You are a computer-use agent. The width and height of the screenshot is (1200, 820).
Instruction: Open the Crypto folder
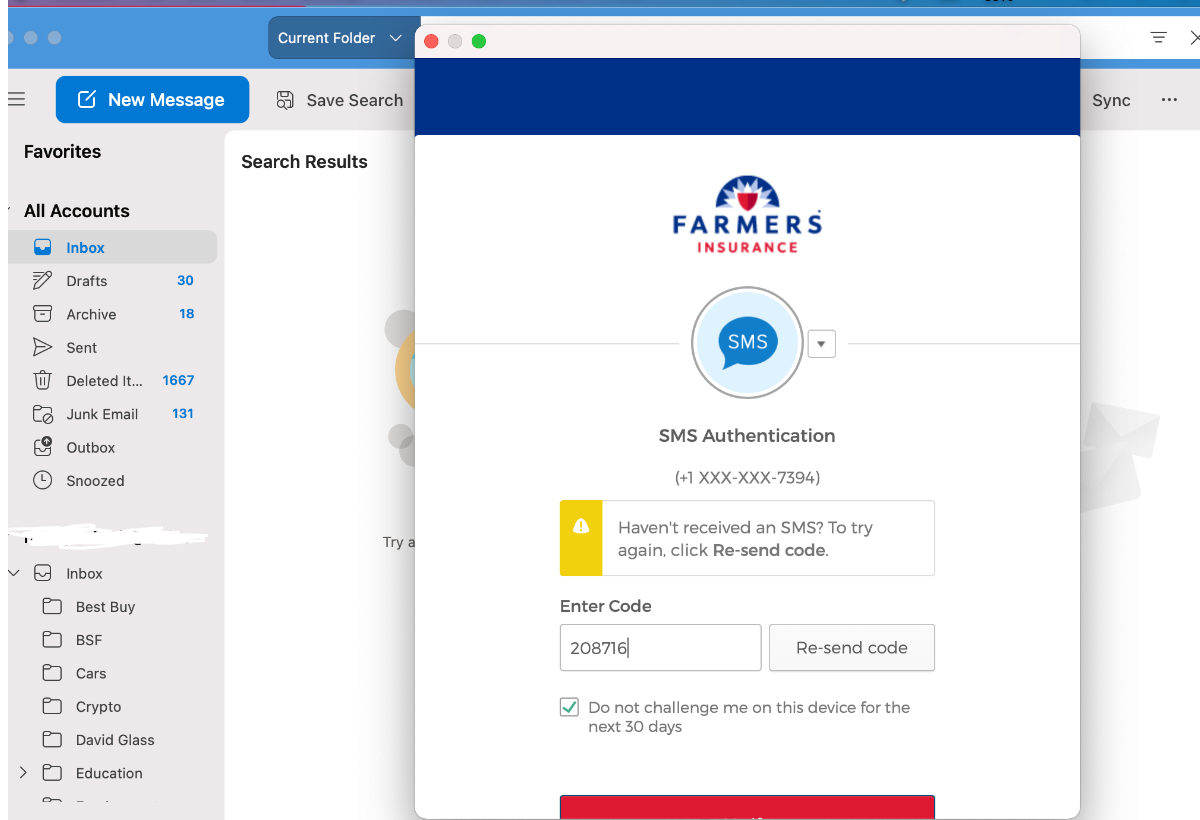tap(112, 706)
